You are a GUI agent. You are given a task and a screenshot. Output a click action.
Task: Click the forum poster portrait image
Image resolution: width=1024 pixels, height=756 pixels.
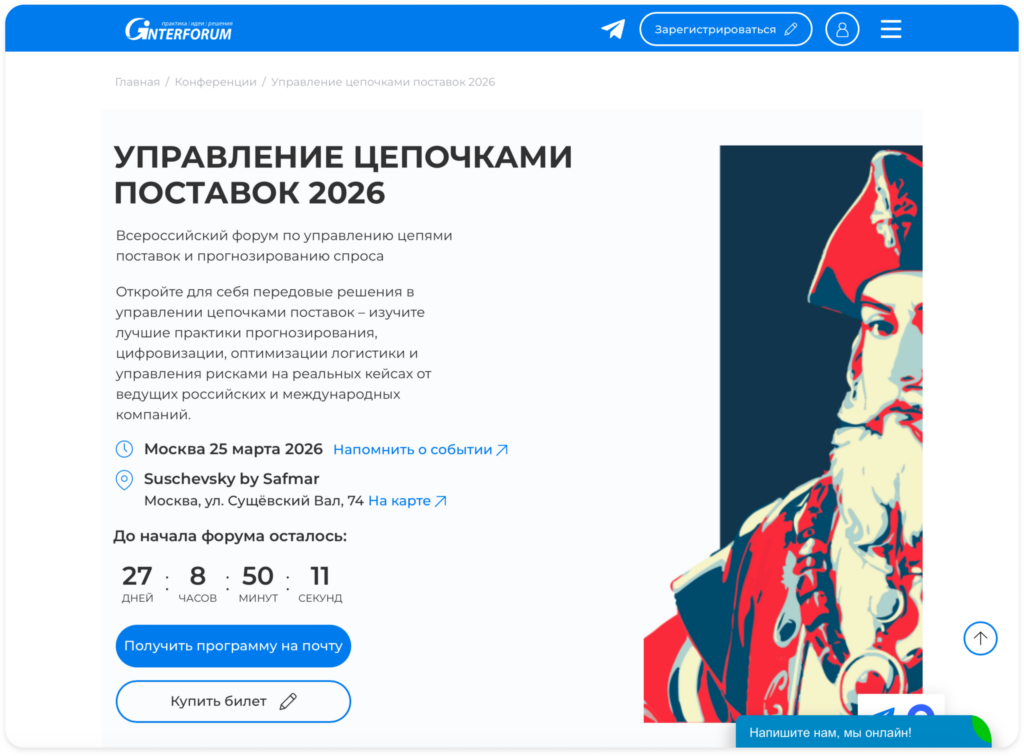coord(783,433)
